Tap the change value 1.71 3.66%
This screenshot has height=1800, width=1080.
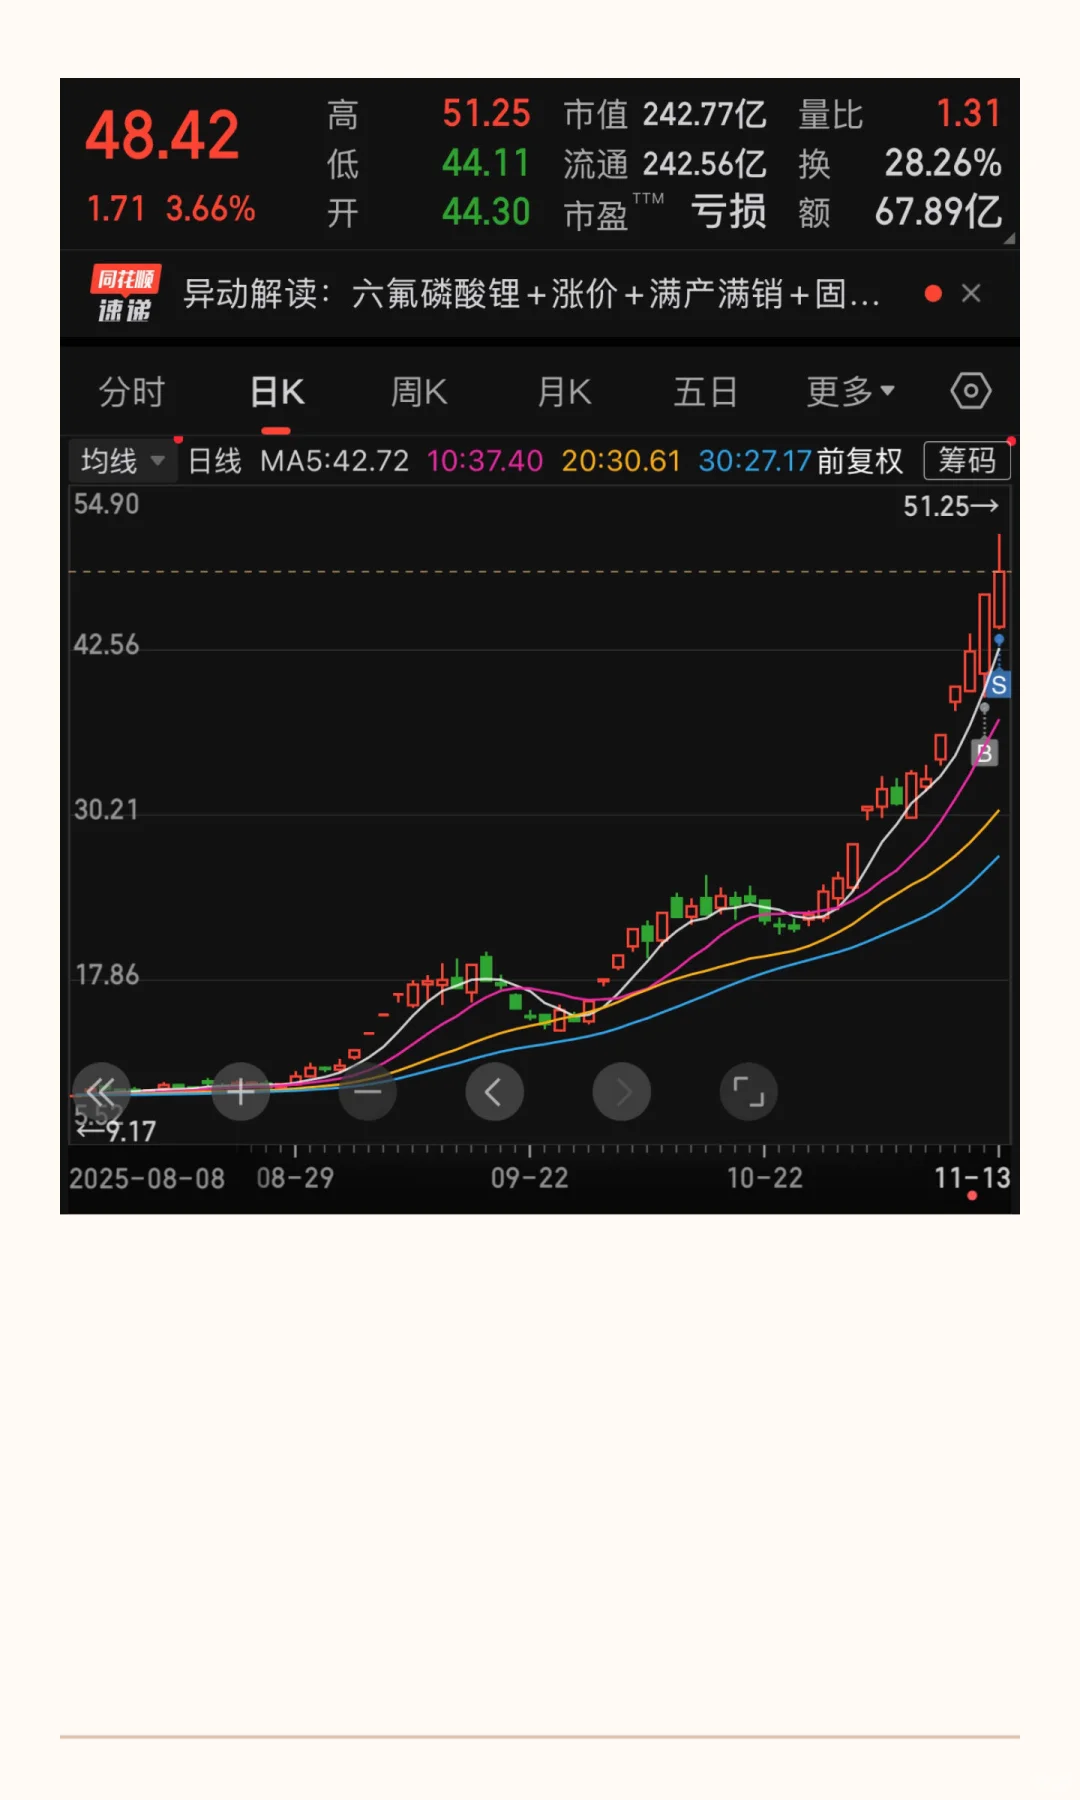[x=171, y=209]
